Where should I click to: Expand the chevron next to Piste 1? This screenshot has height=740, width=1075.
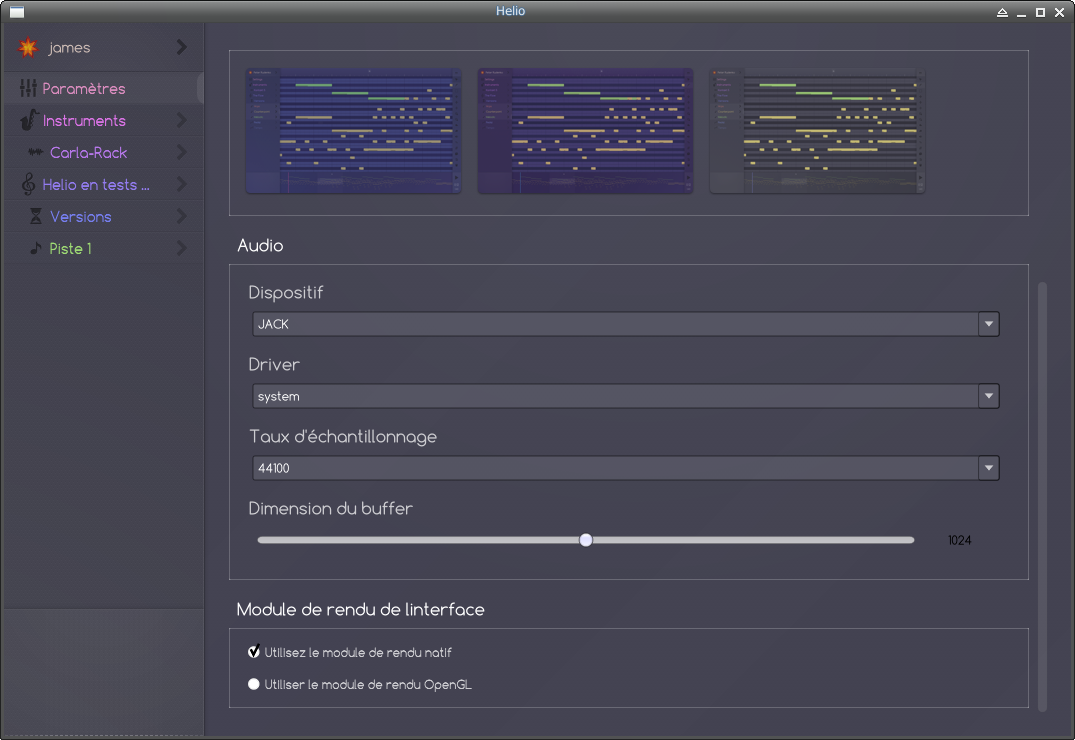coord(182,248)
